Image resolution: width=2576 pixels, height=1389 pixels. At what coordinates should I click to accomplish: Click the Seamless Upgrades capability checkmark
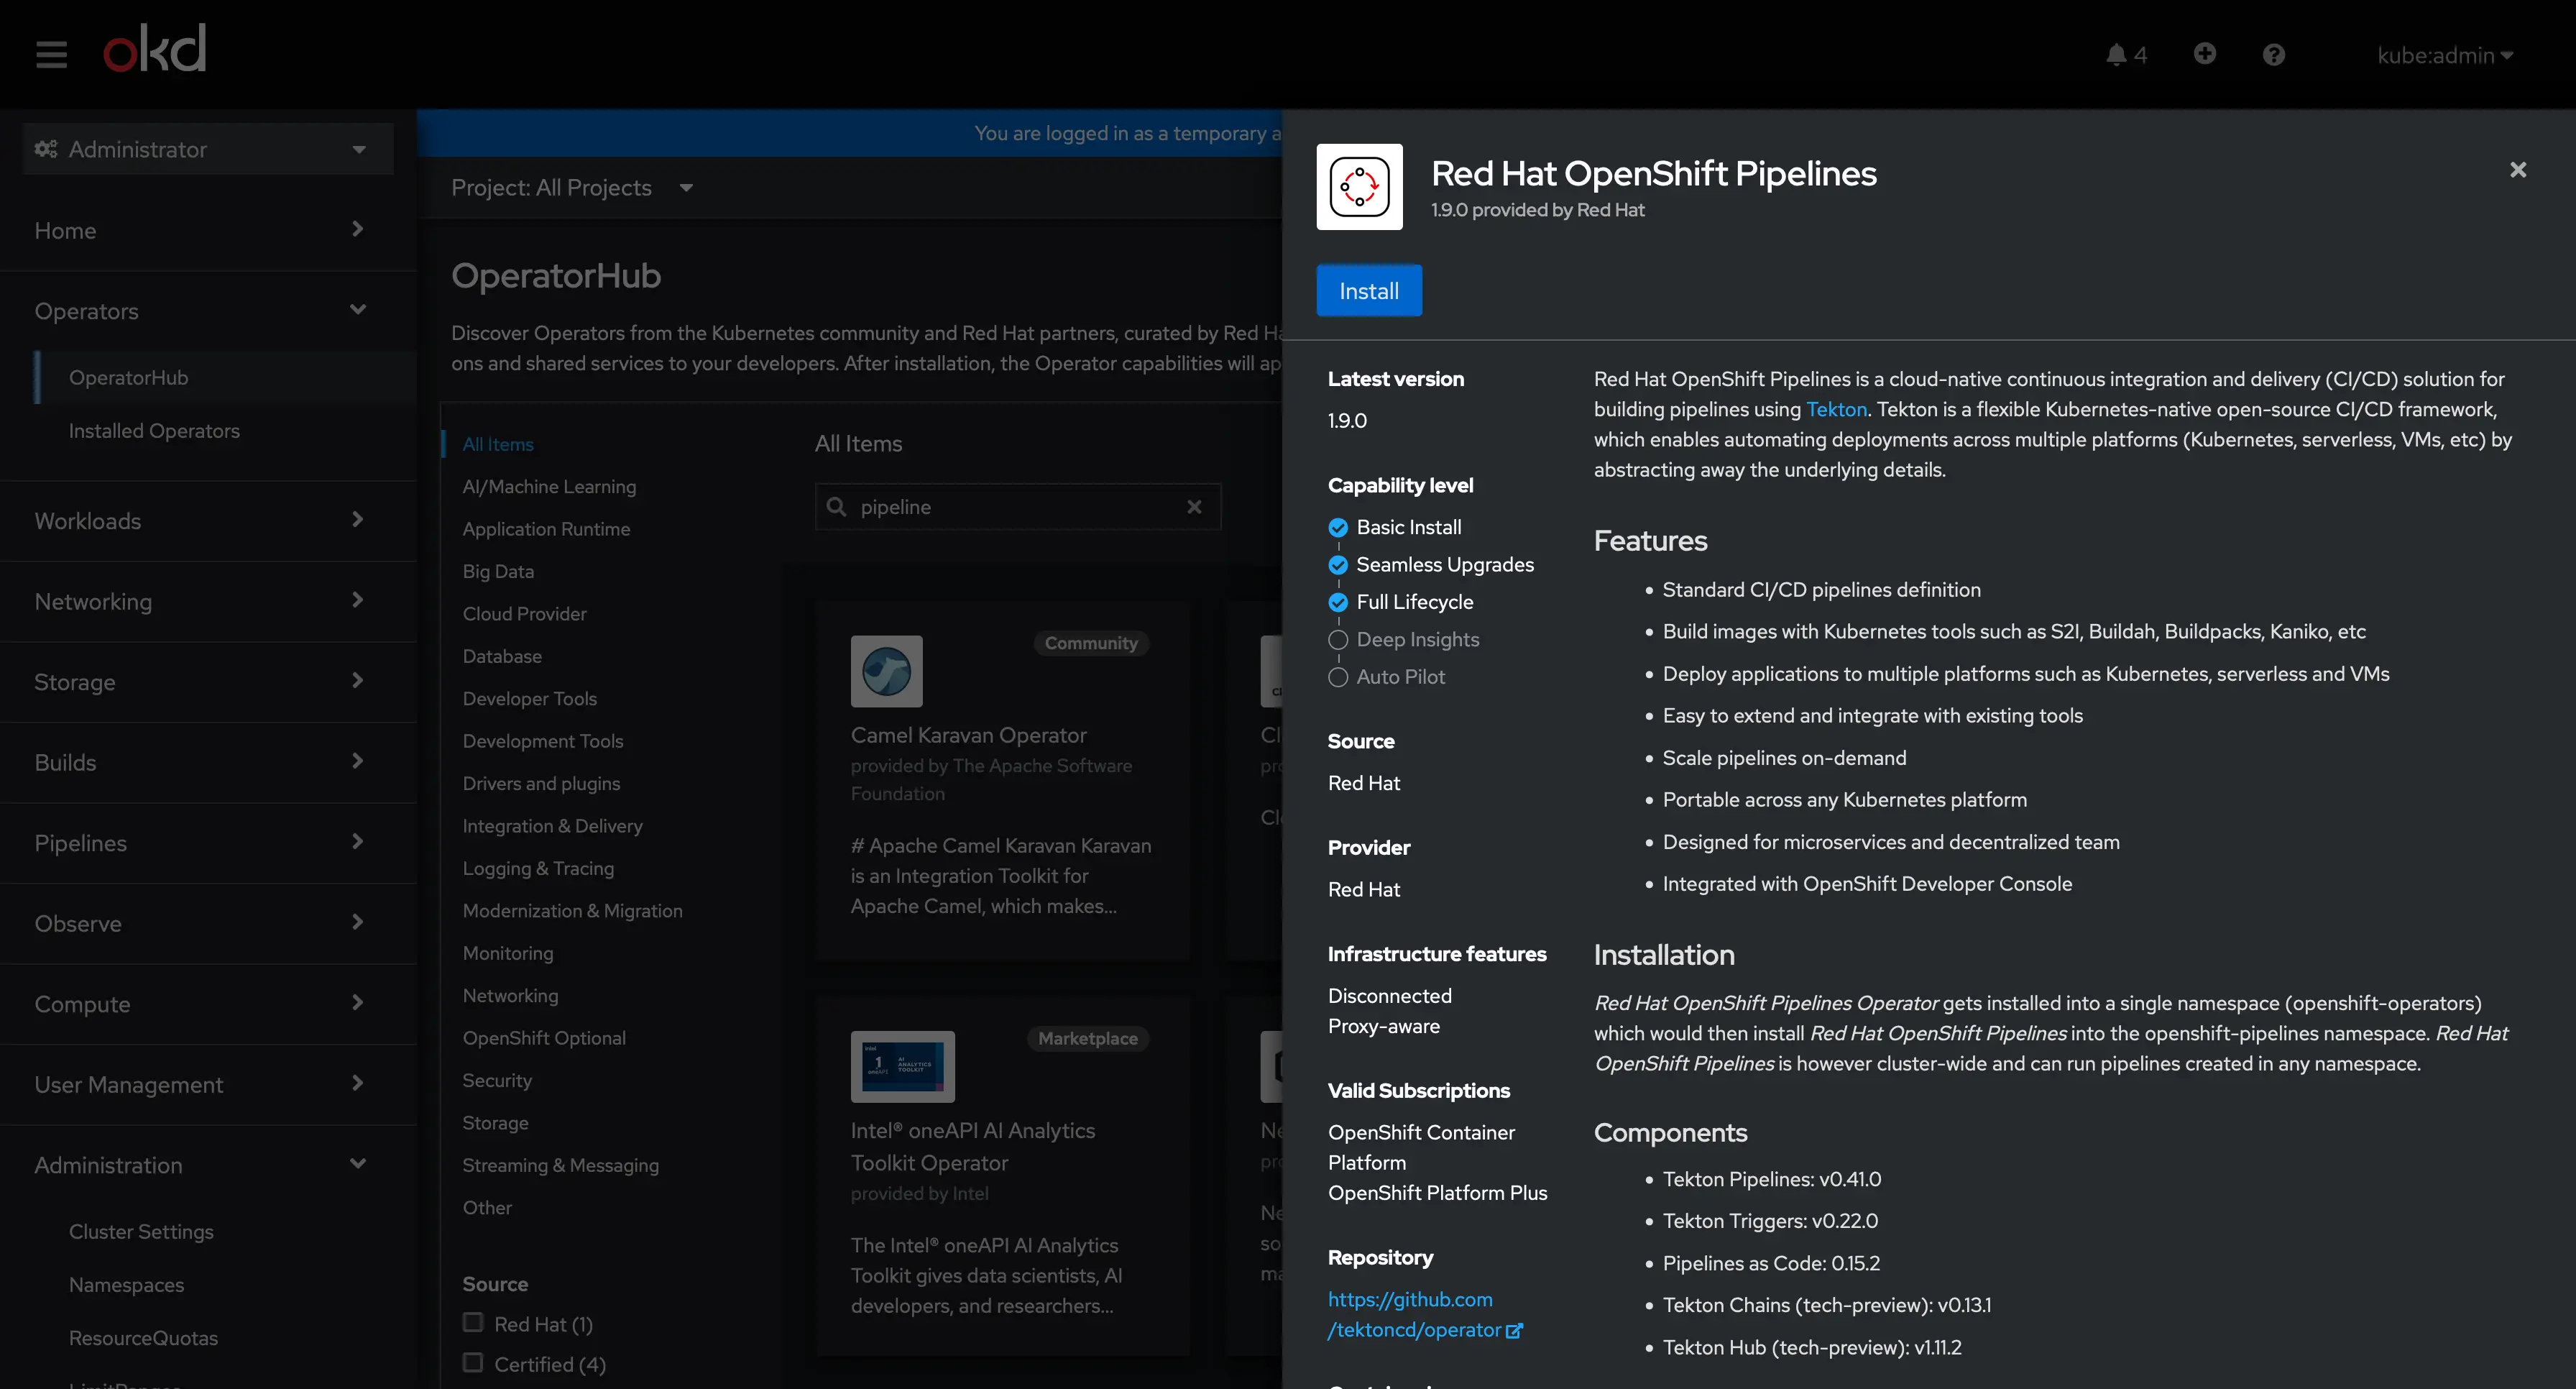[1337, 565]
